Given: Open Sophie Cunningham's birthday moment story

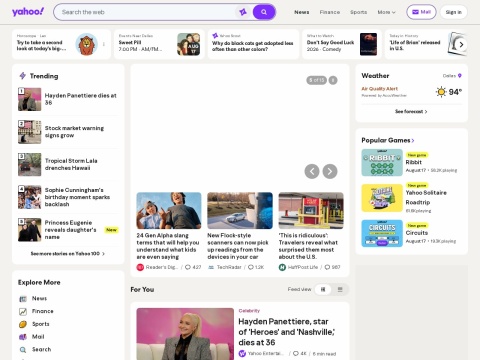Looking at the screenshot, I should (77, 197).
